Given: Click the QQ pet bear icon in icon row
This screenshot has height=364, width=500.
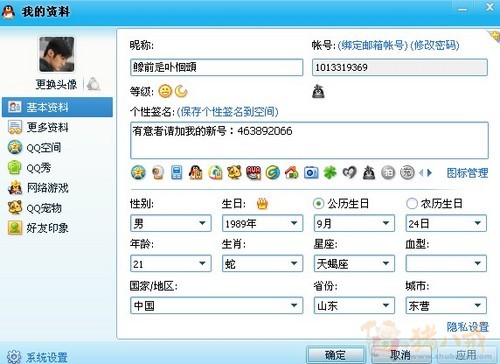Looking at the screenshot, I should pos(234,173).
